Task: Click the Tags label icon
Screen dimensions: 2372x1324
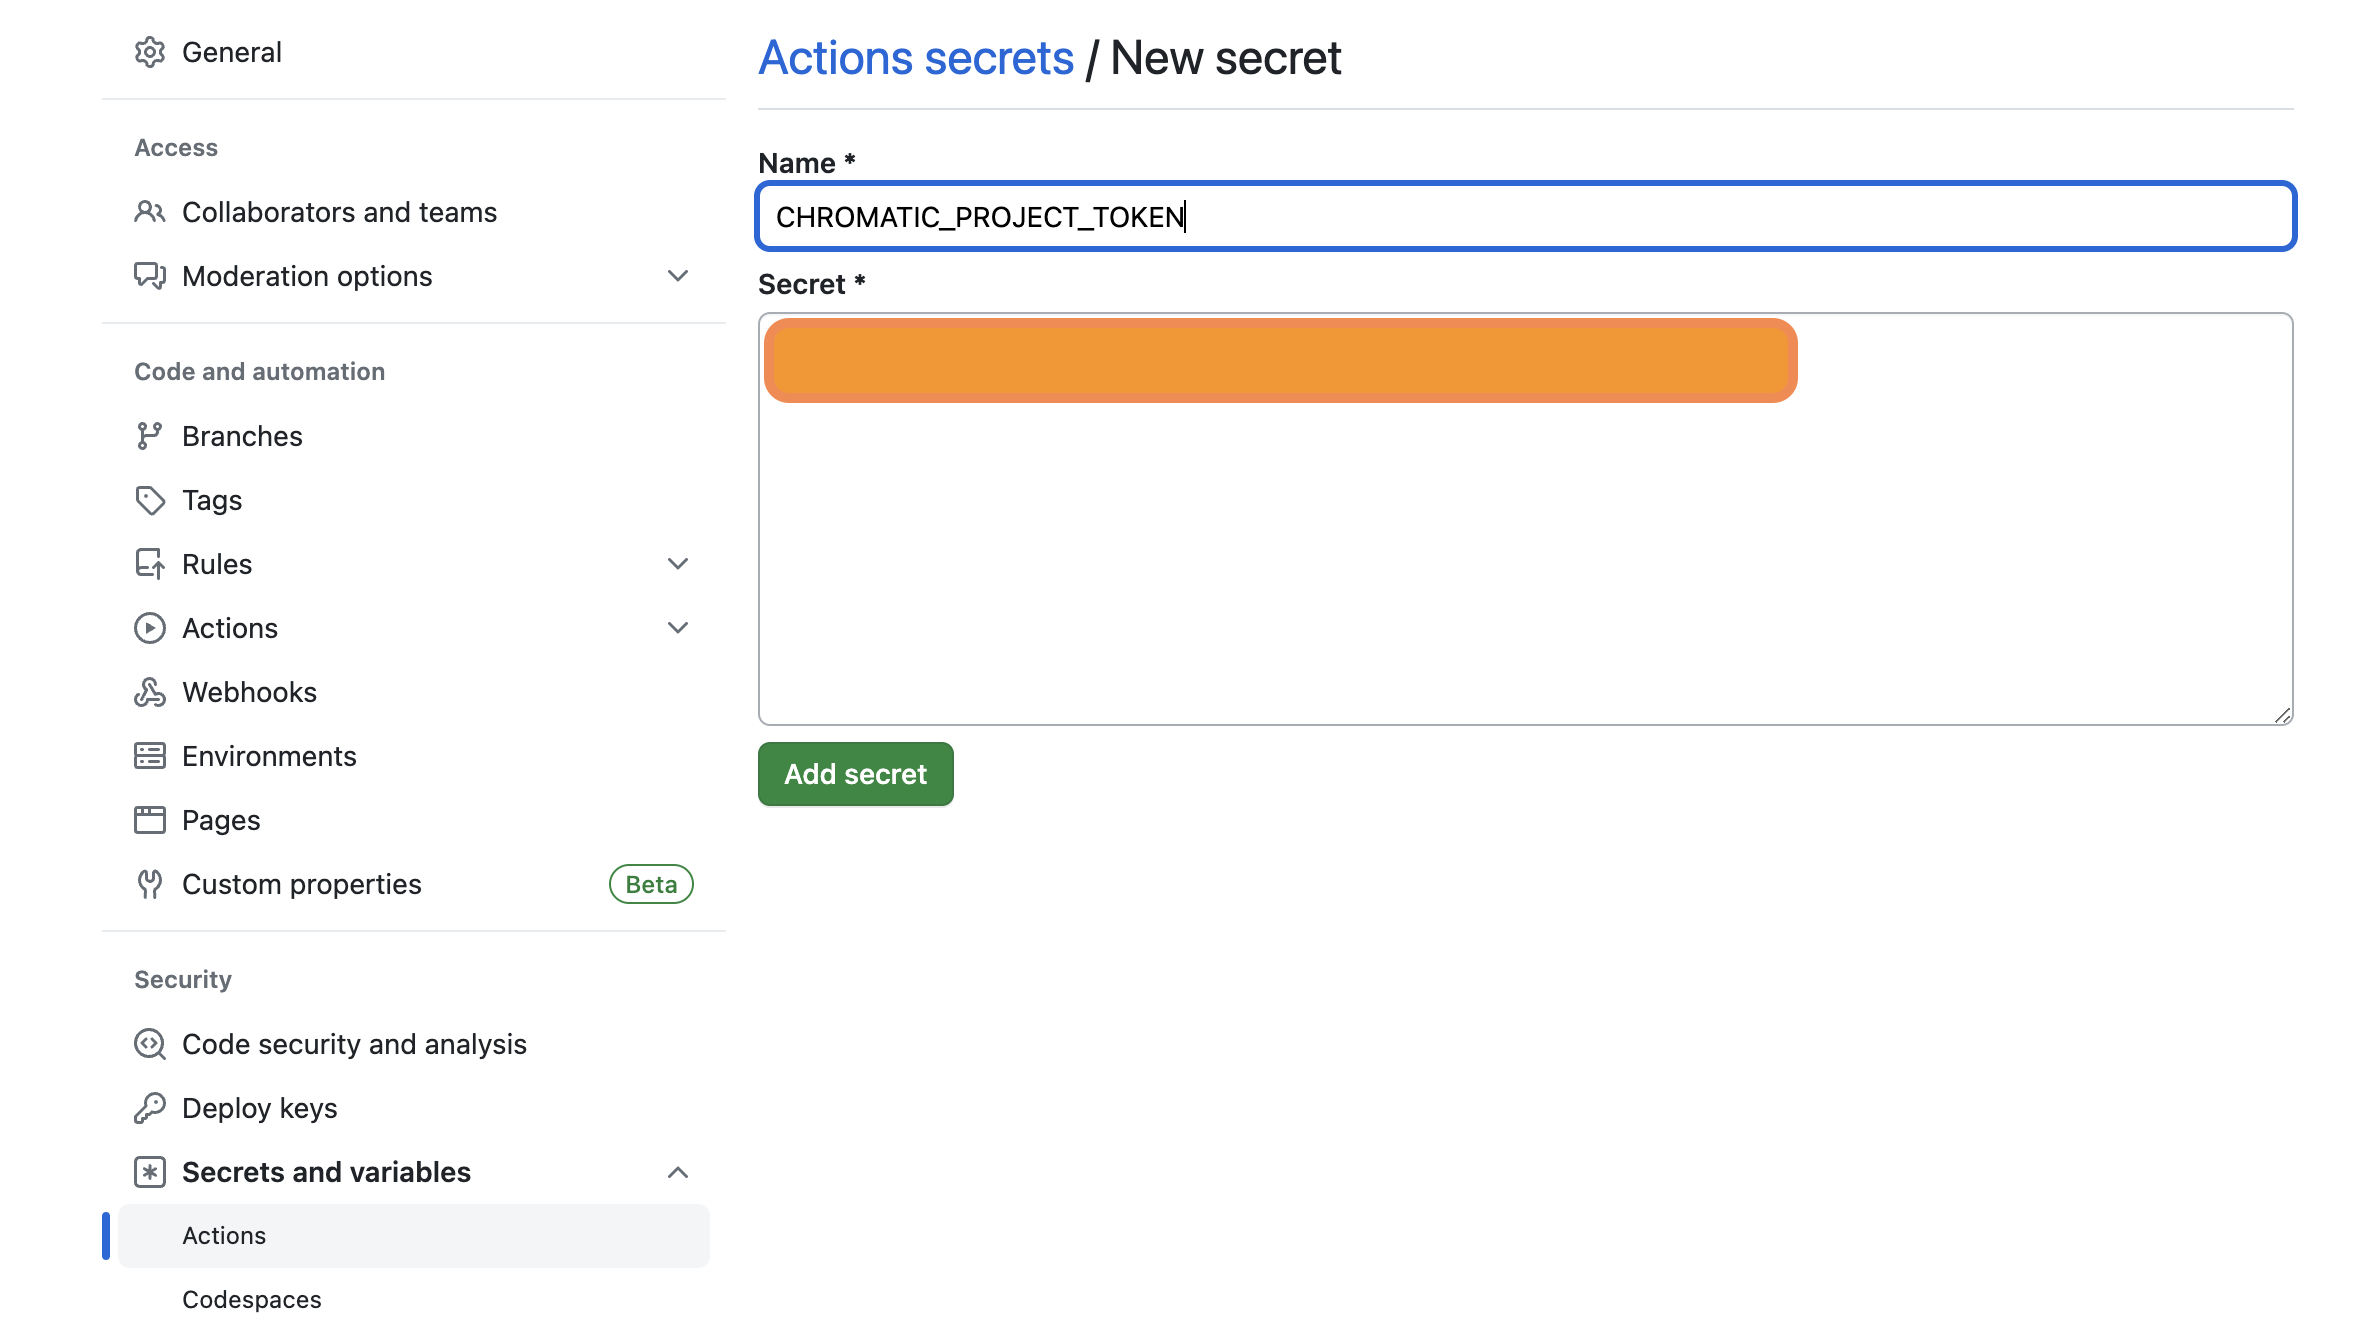Action: click(x=150, y=500)
